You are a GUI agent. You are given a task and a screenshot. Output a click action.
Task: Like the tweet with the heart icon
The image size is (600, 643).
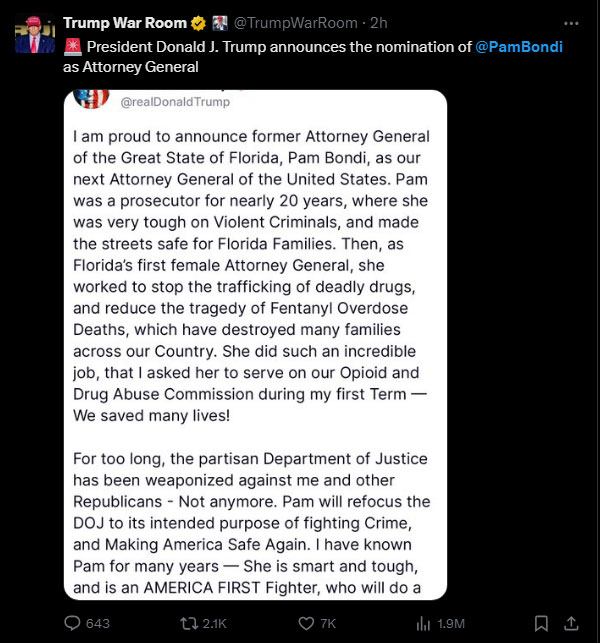pos(307,623)
